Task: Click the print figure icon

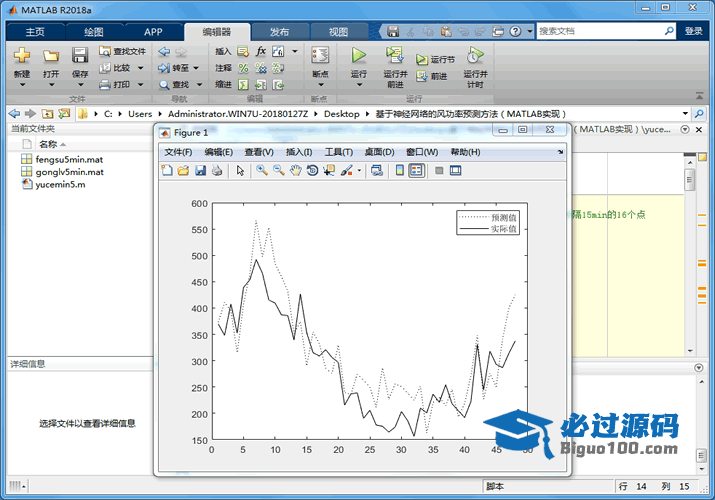Action: [217, 171]
